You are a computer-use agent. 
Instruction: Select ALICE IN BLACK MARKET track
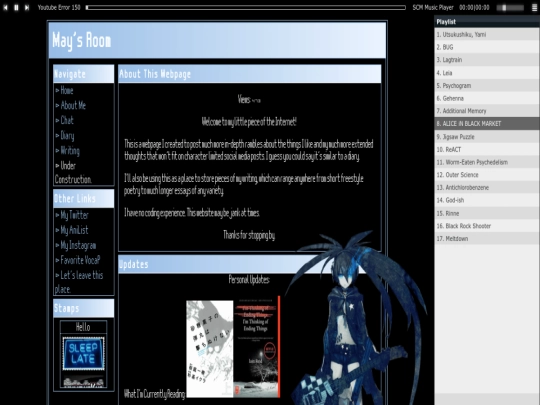point(487,124)
